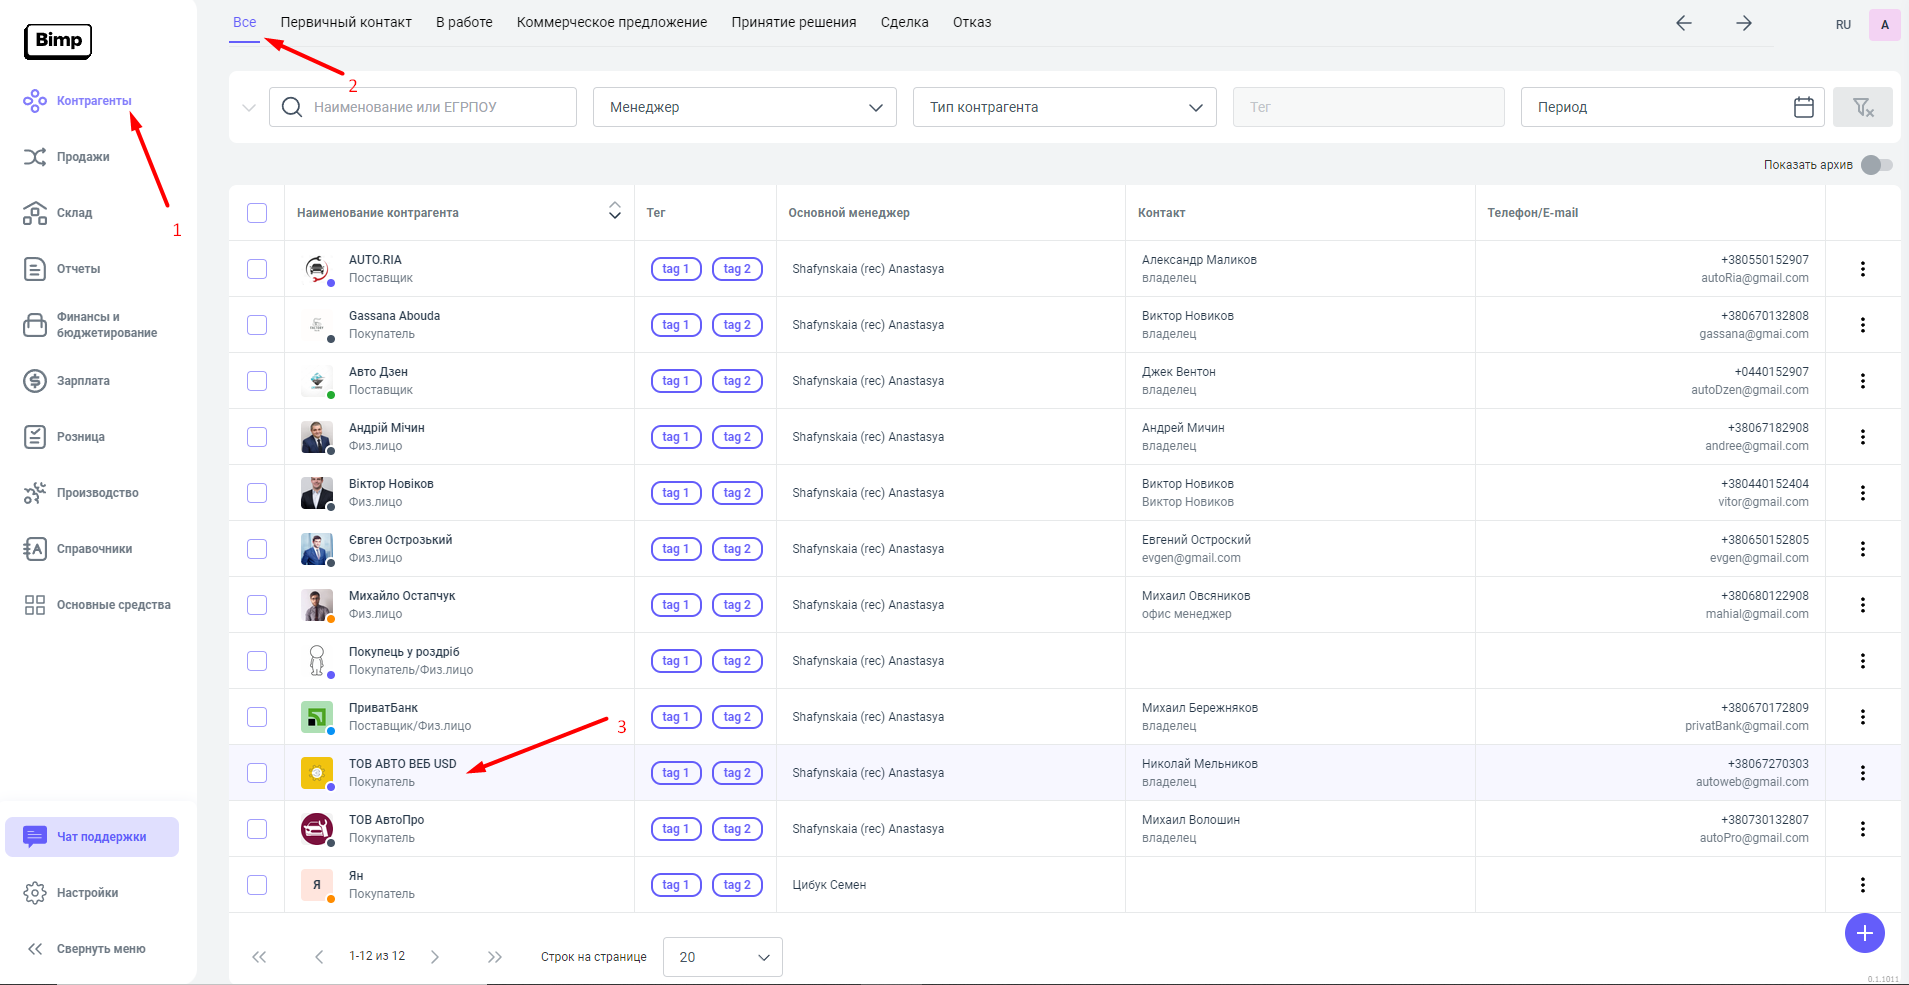The height and width of the screenshot is (985, 1909).
Task: Open the Склад warehouse icon in sidebar
Action: (x=35, y=213)
